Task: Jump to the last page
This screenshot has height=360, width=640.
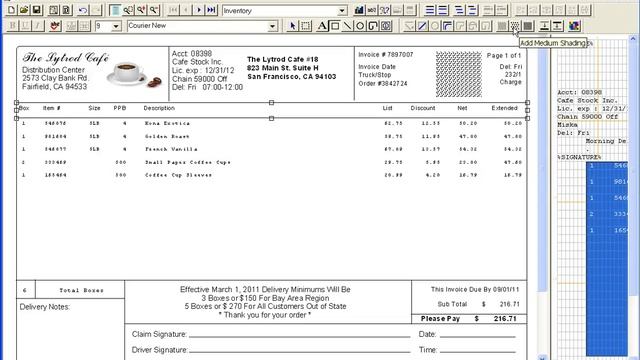Action: click(211, 10)
